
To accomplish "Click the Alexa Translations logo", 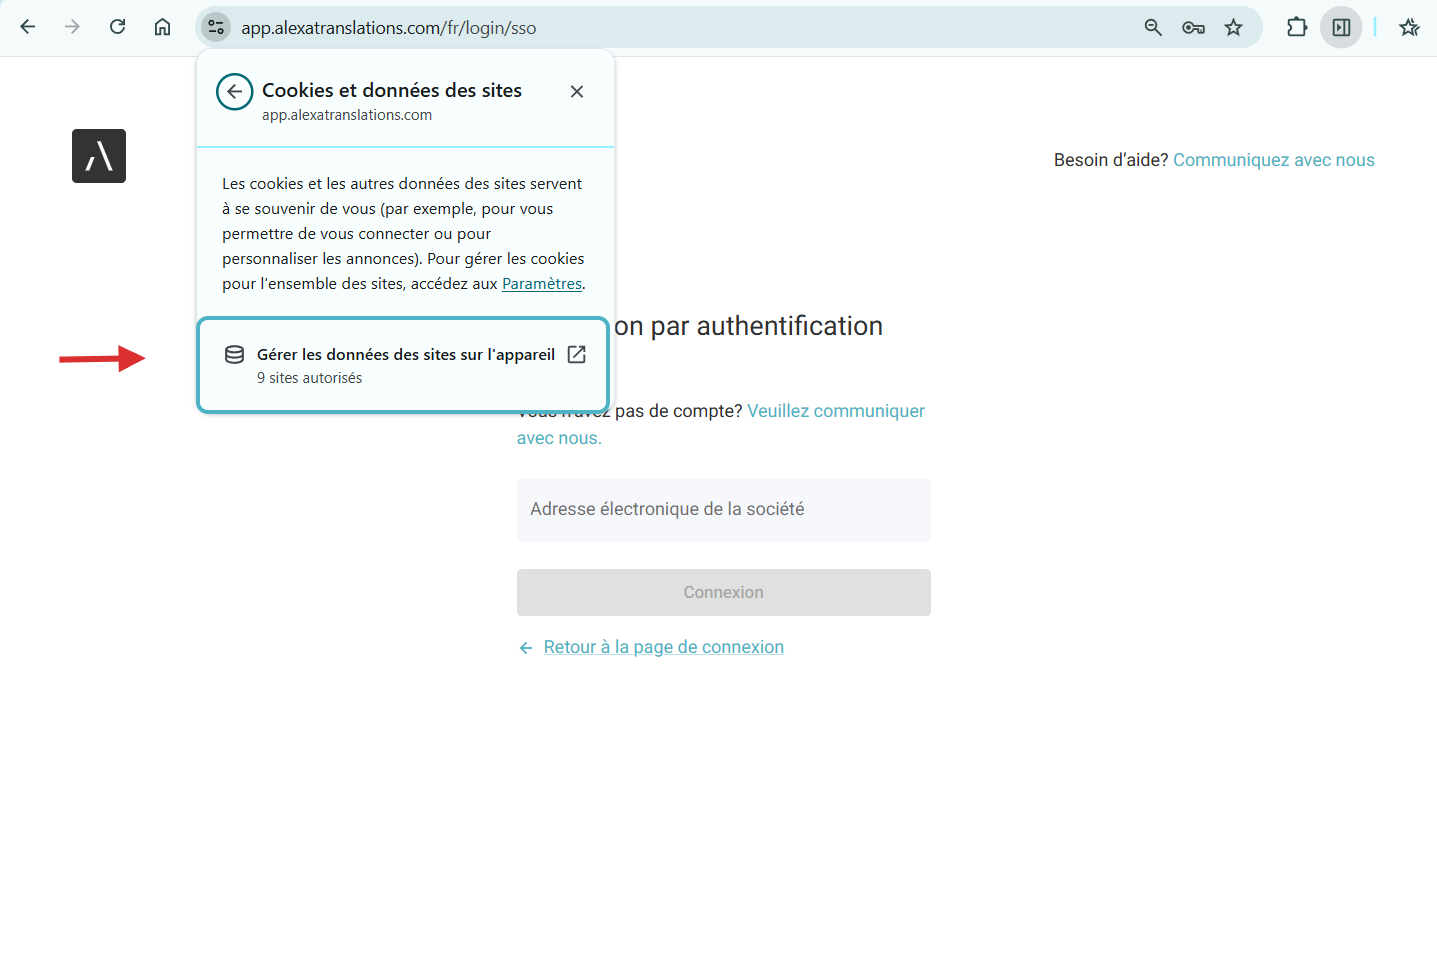I will tap(99, 156).
